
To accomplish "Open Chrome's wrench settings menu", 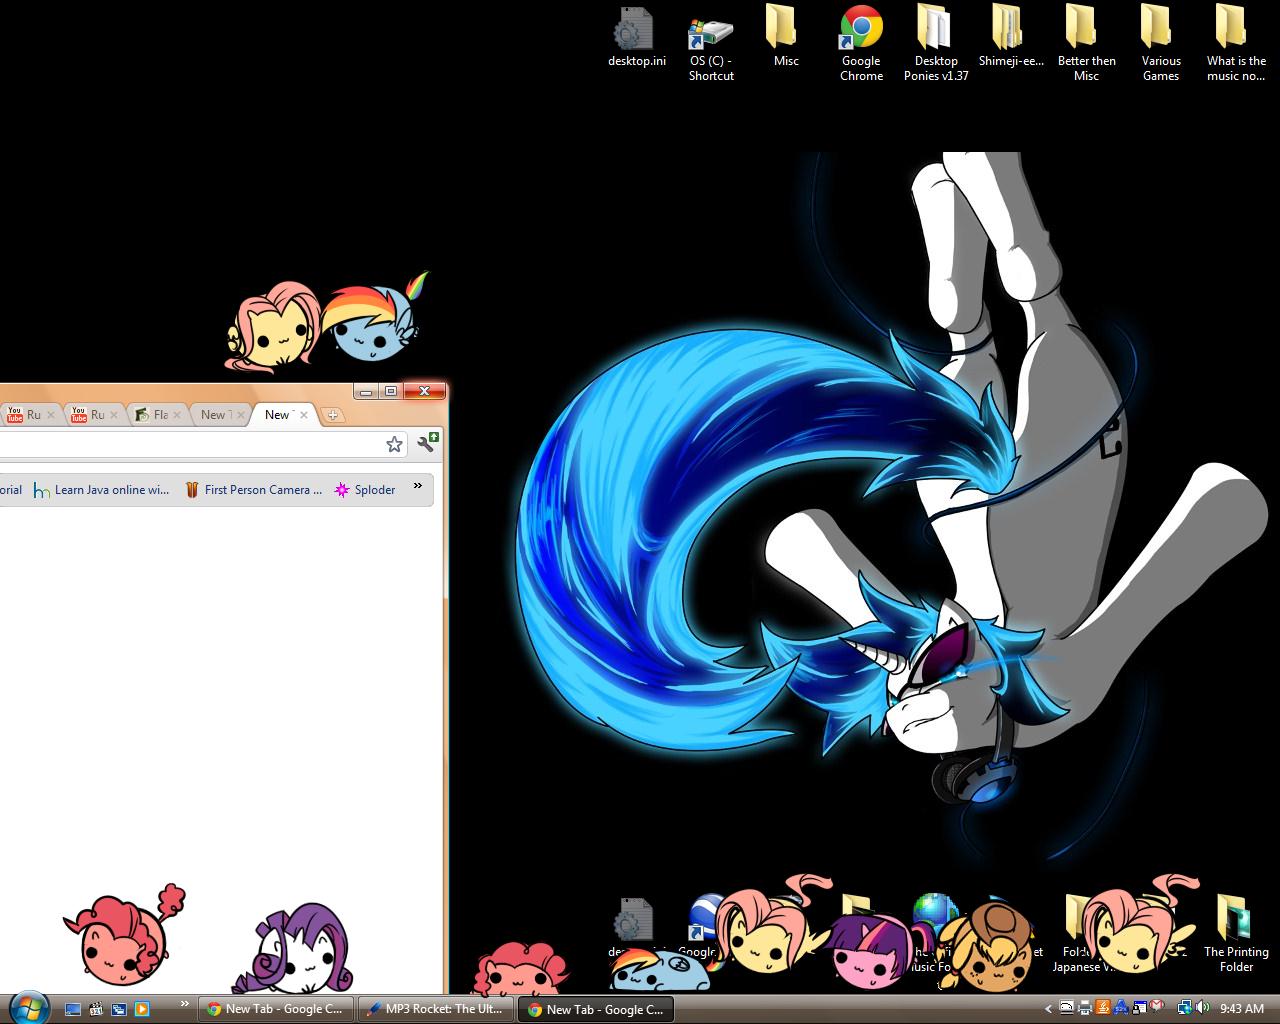I will coord(427,443).
